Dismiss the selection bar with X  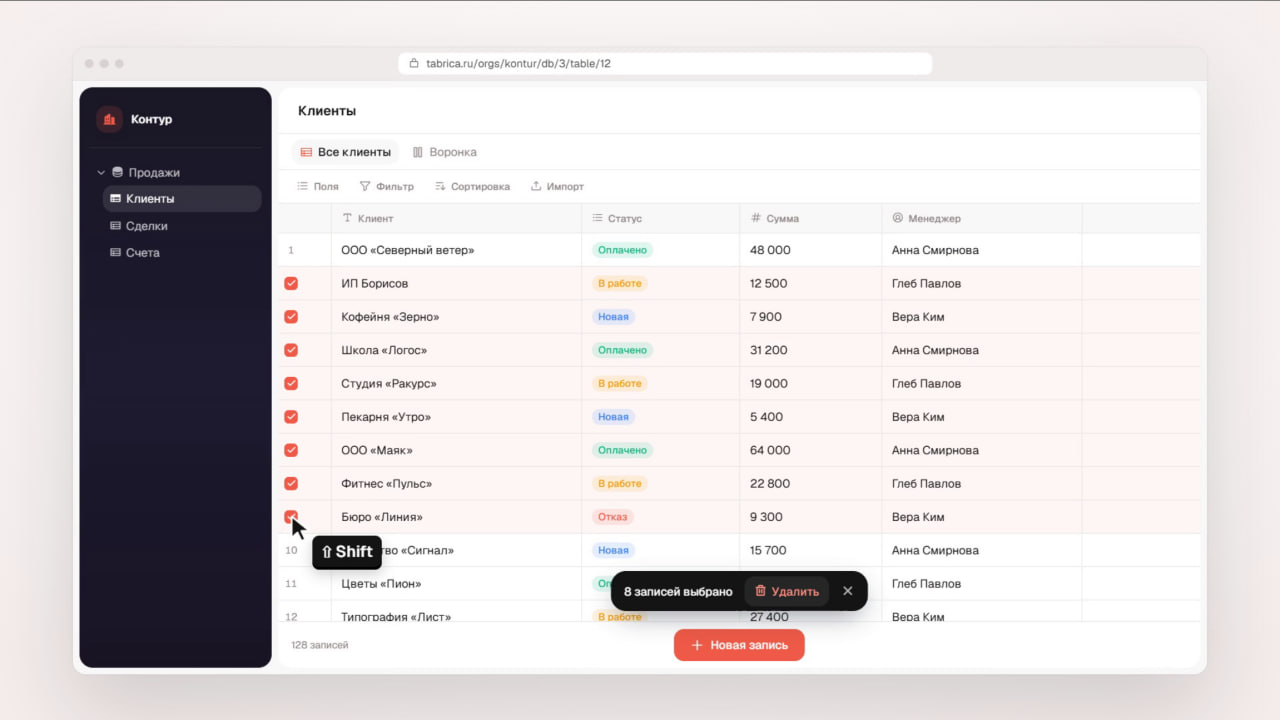click(x=848, y=591)
